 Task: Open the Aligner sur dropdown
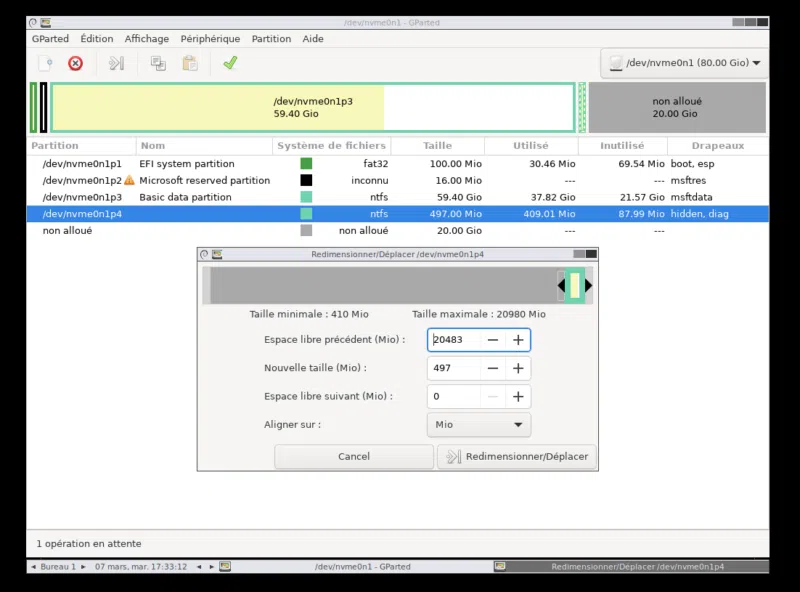[x=478, y=425]
